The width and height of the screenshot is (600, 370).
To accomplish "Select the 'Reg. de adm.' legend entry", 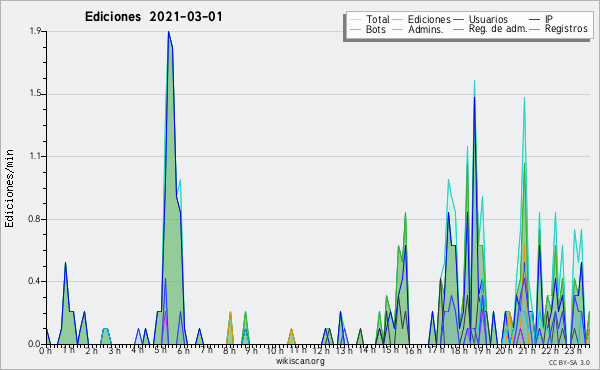I will pyautogui.click(x=498, y=29).
